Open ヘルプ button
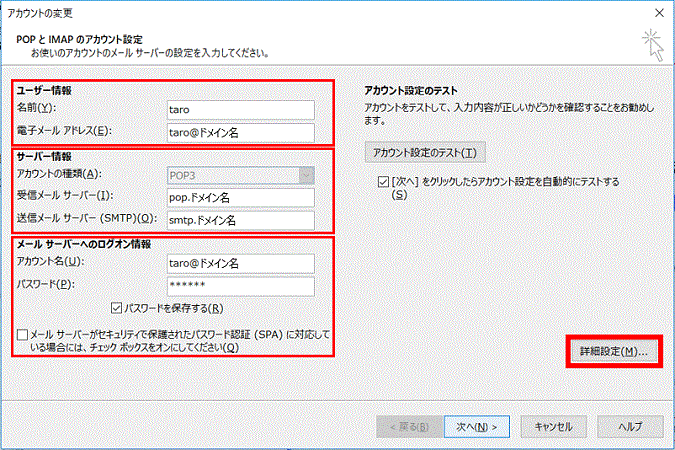This screenshot has height=450, width=675. point(630,427)
